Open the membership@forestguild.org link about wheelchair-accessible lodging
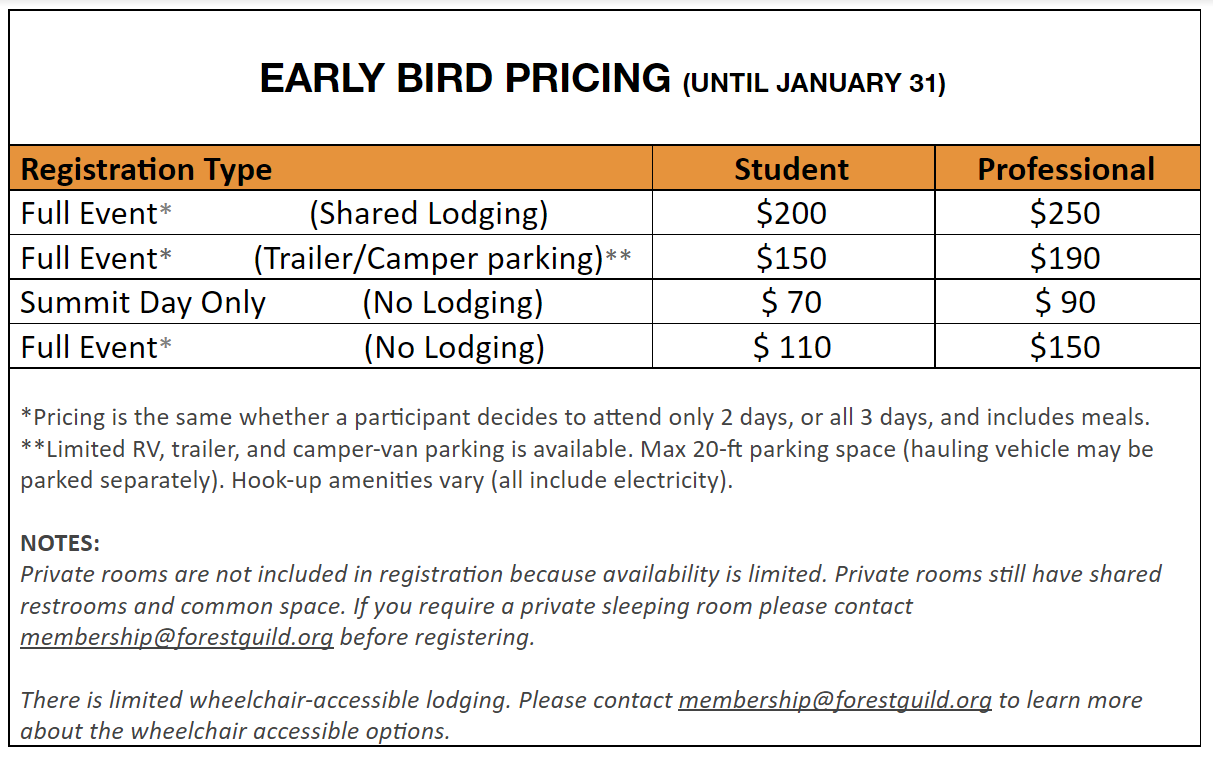Viewport: 1213px width, 757px height. (835, 700)
